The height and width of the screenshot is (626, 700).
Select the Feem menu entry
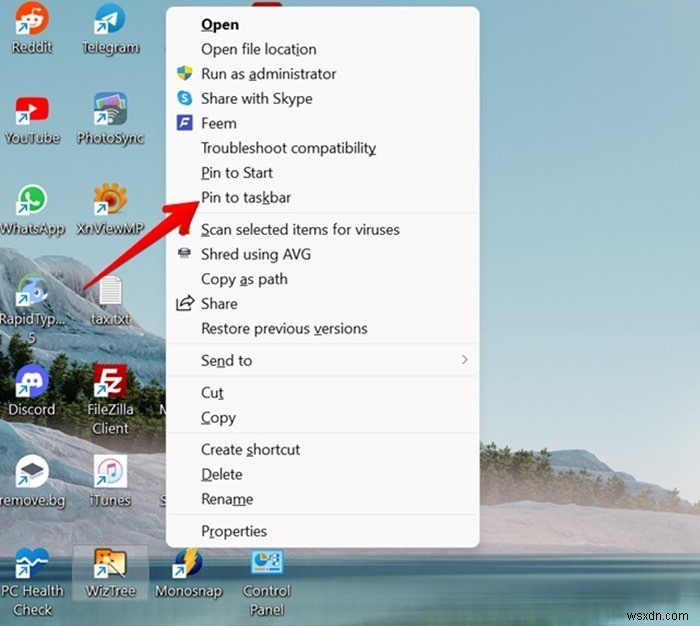pyautogui.click(x=323, y=123)
